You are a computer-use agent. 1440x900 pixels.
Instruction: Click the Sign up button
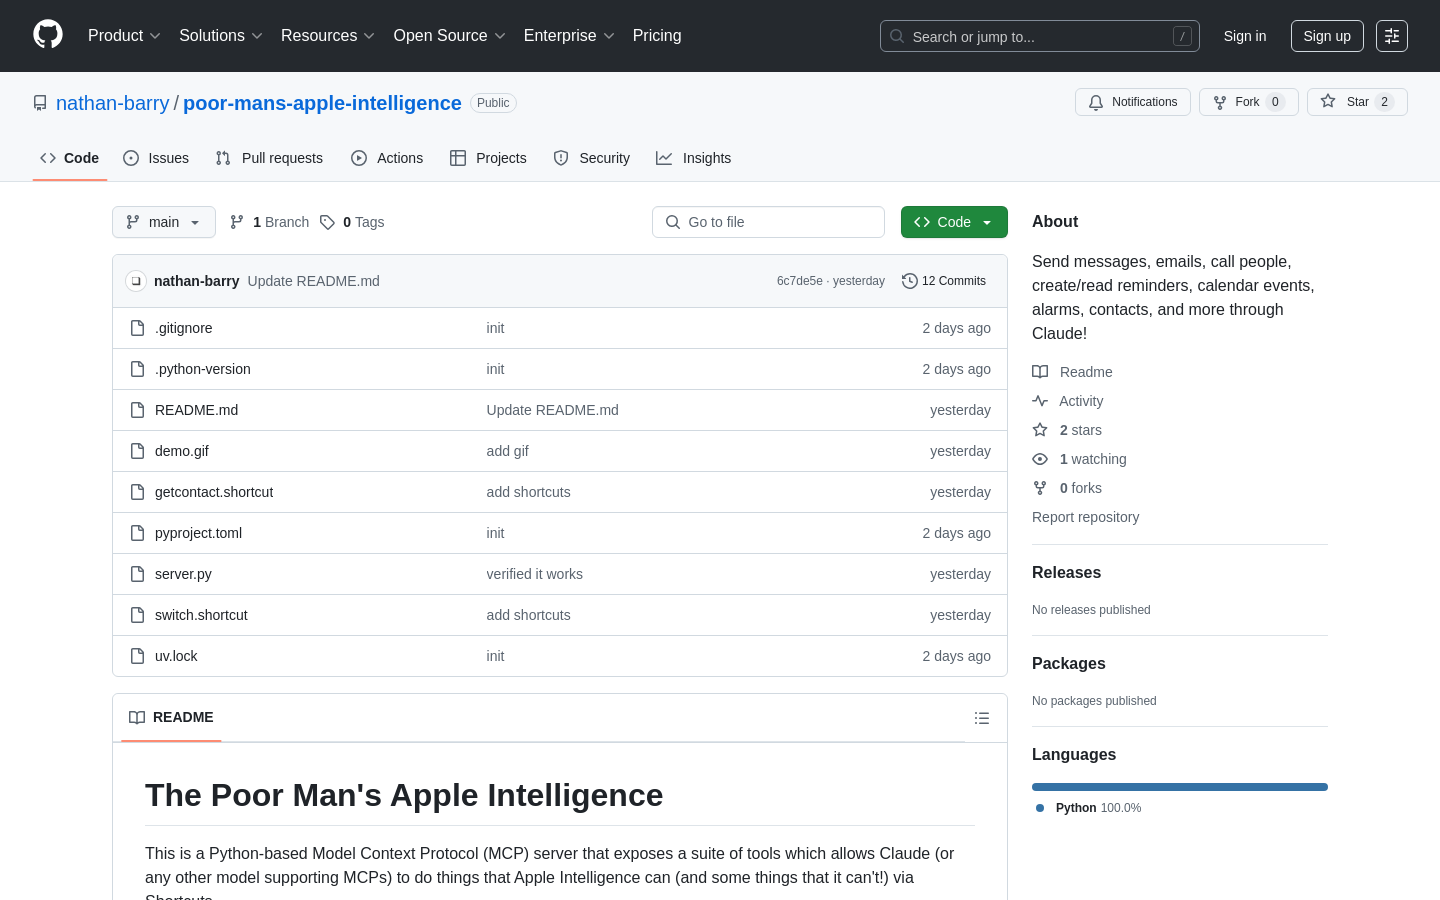[1327, 36]
